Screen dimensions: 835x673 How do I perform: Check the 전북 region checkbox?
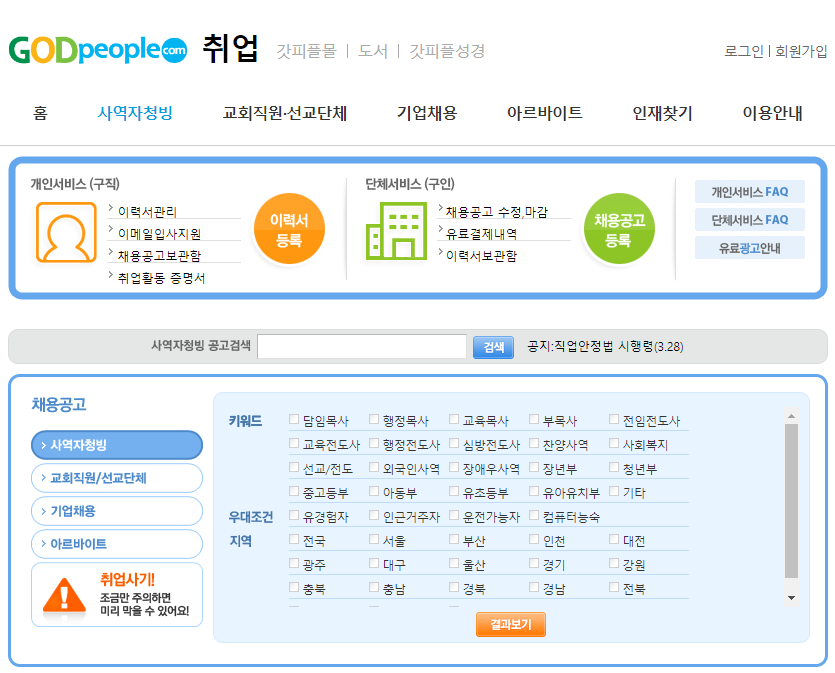point(614,587)
